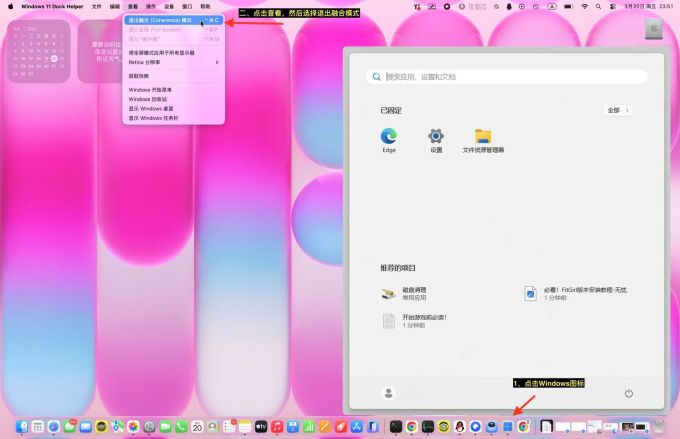Open pinned Settings gear icon
The height and width of the screenshot is (439, 680).
436,140
